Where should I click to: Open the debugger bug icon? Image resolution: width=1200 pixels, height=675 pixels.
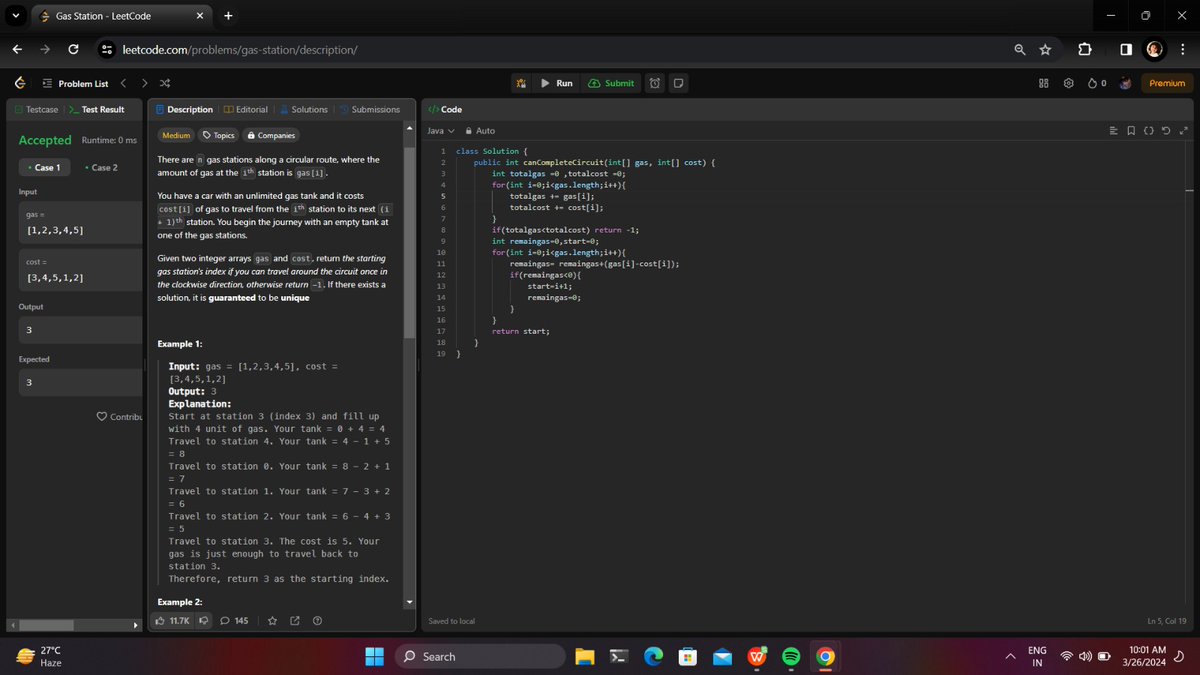click(521, 83)
